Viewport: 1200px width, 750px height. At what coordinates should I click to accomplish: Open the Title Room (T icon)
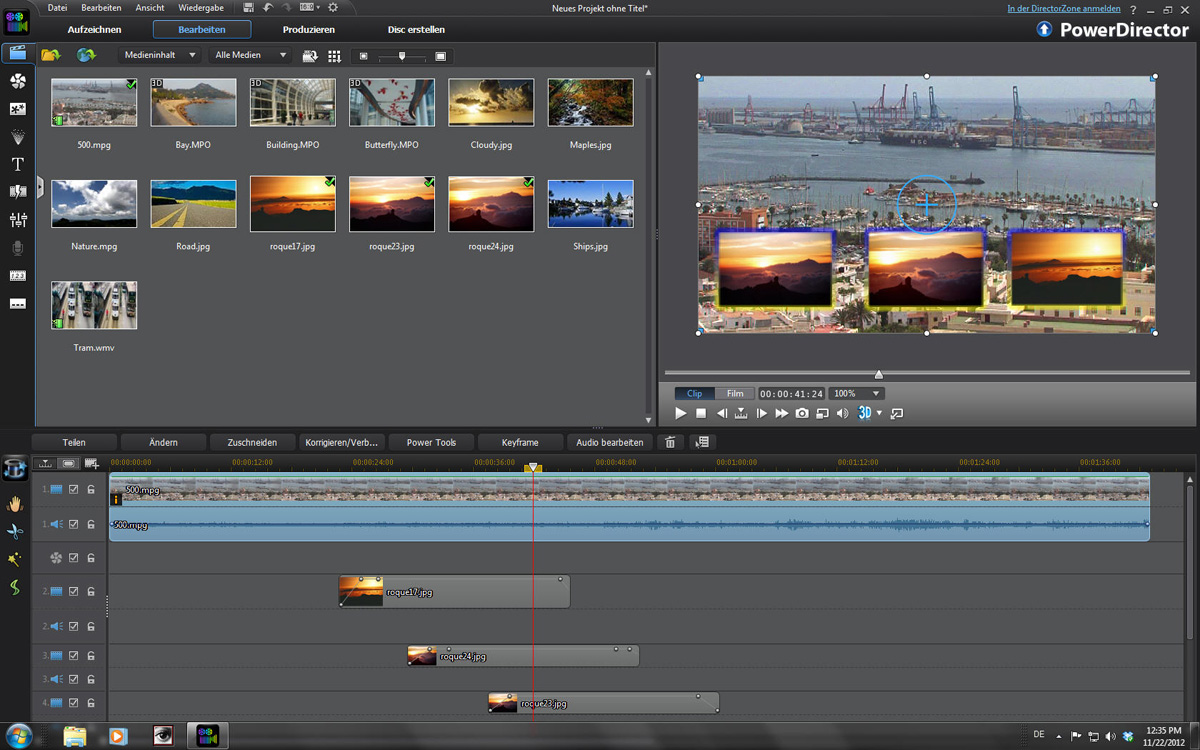(x=17, y=164)
